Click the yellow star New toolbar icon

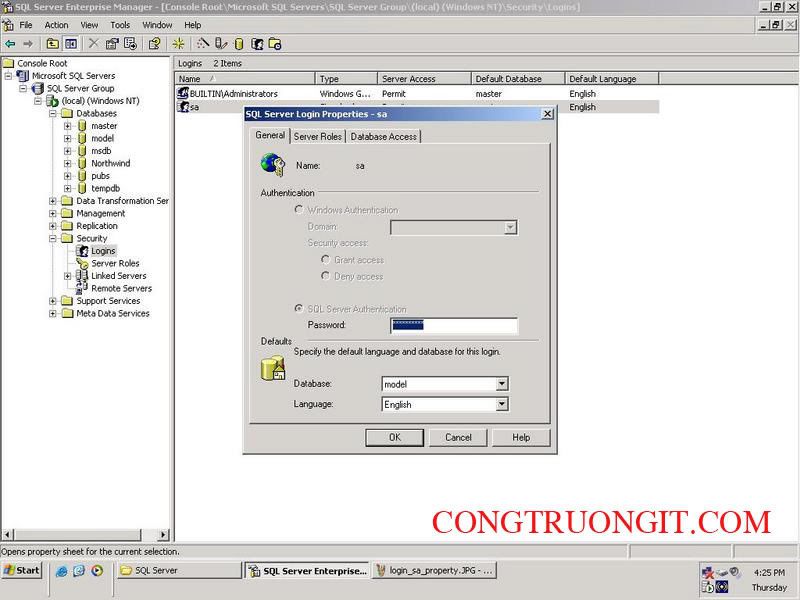(178, 44)
